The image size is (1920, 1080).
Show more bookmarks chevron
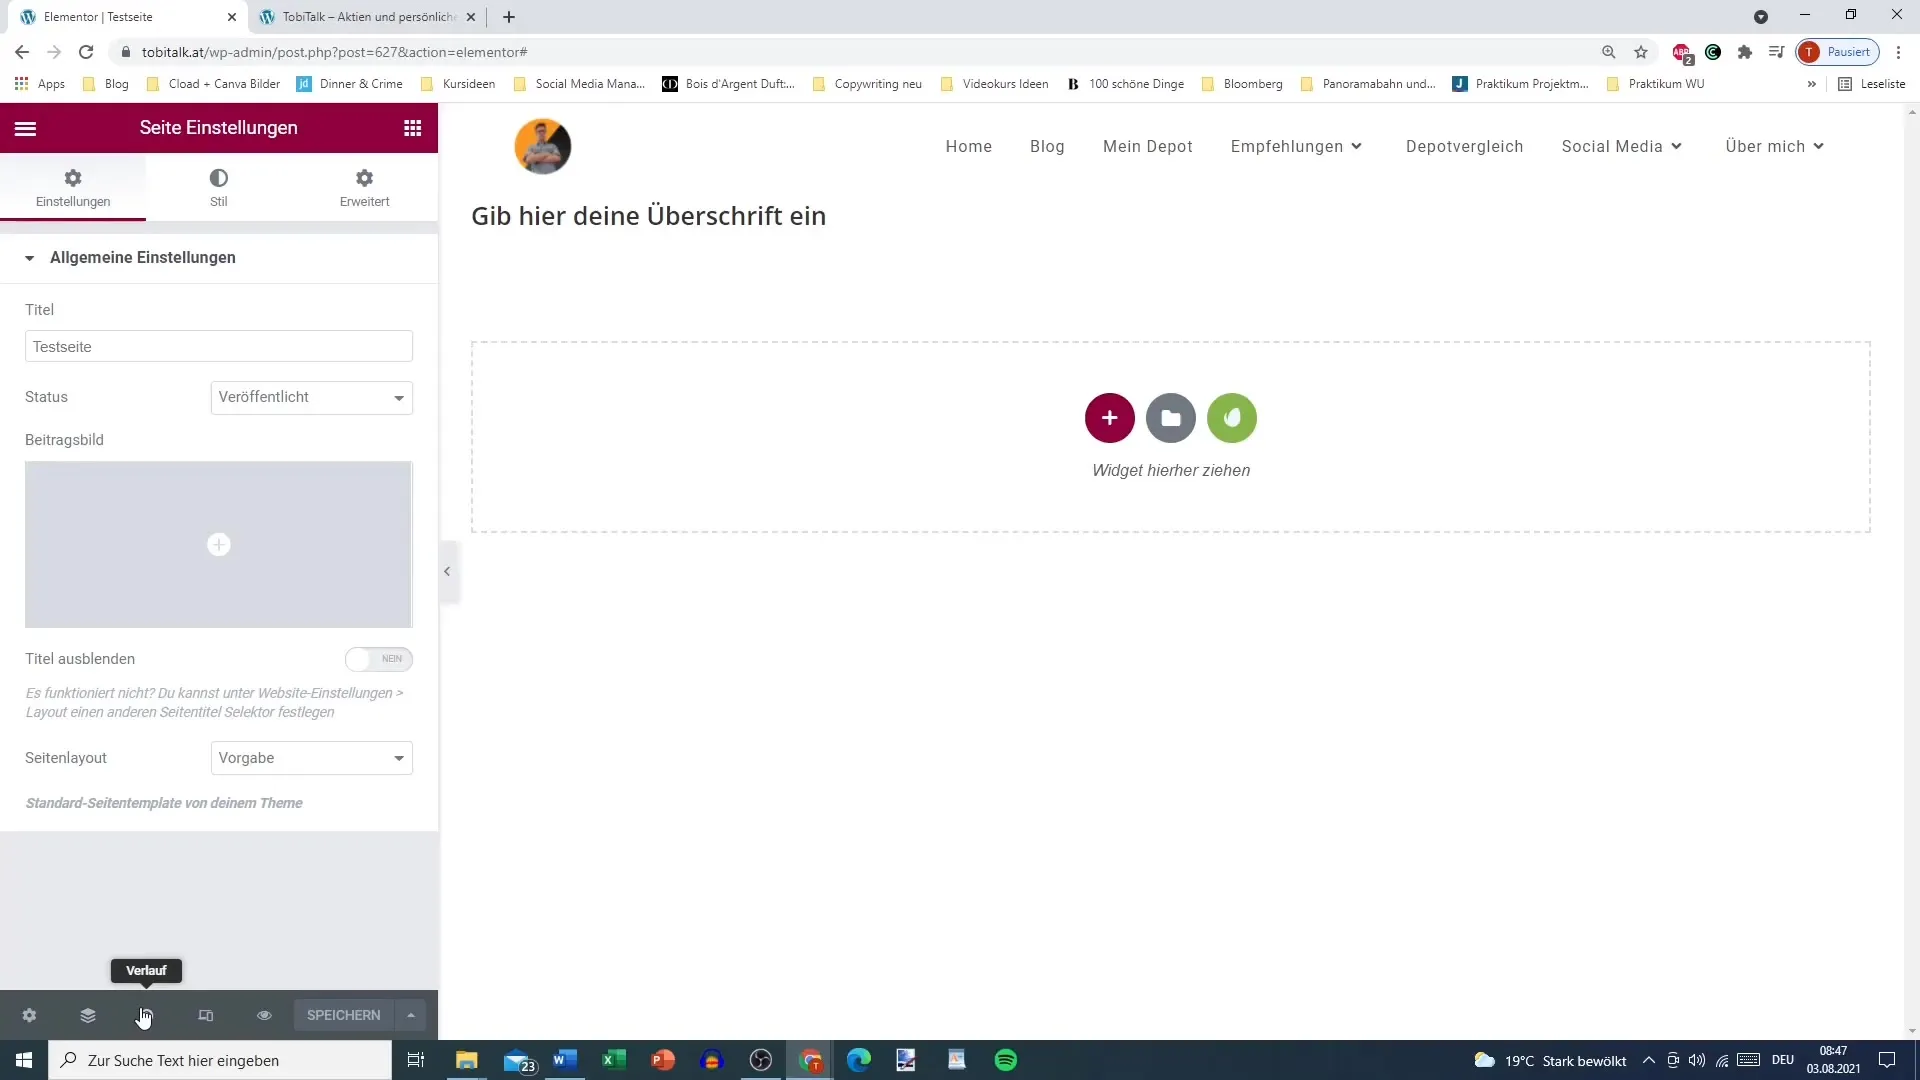pos(1812,84)
